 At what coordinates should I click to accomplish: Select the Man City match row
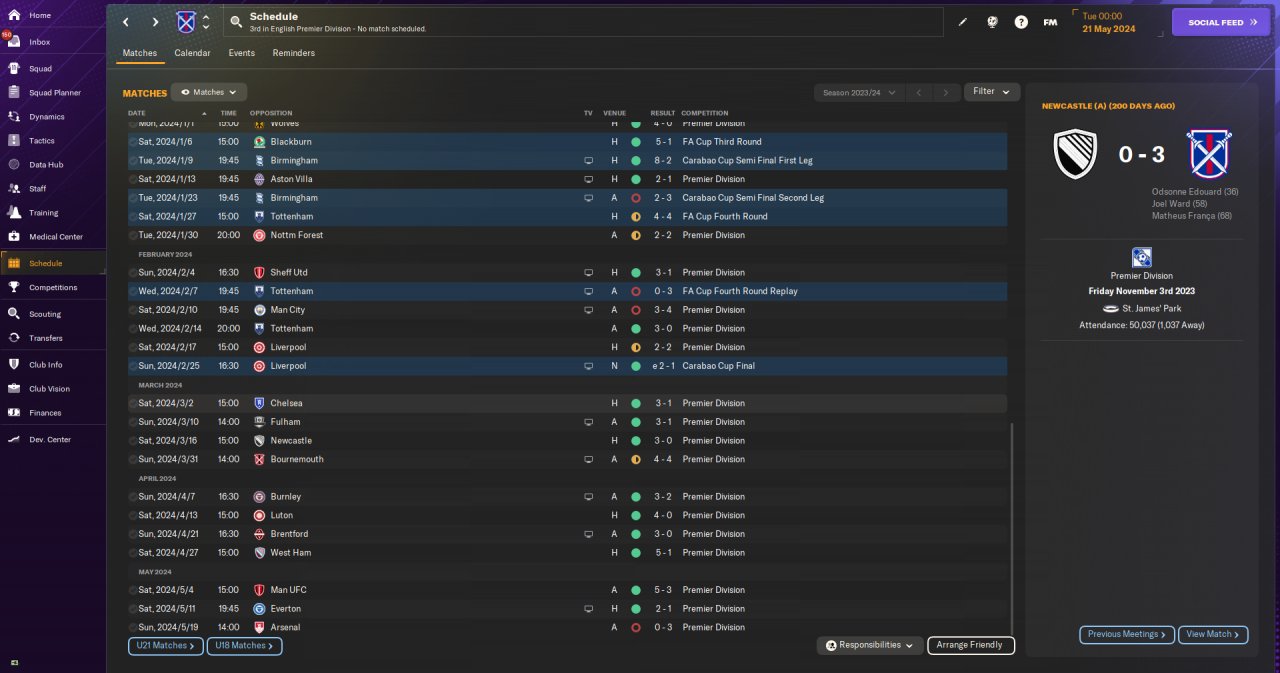pyautogui.click(x=567, y=310)
